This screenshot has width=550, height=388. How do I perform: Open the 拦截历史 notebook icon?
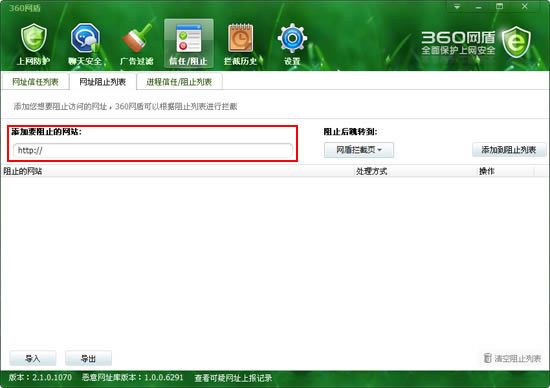241,38
